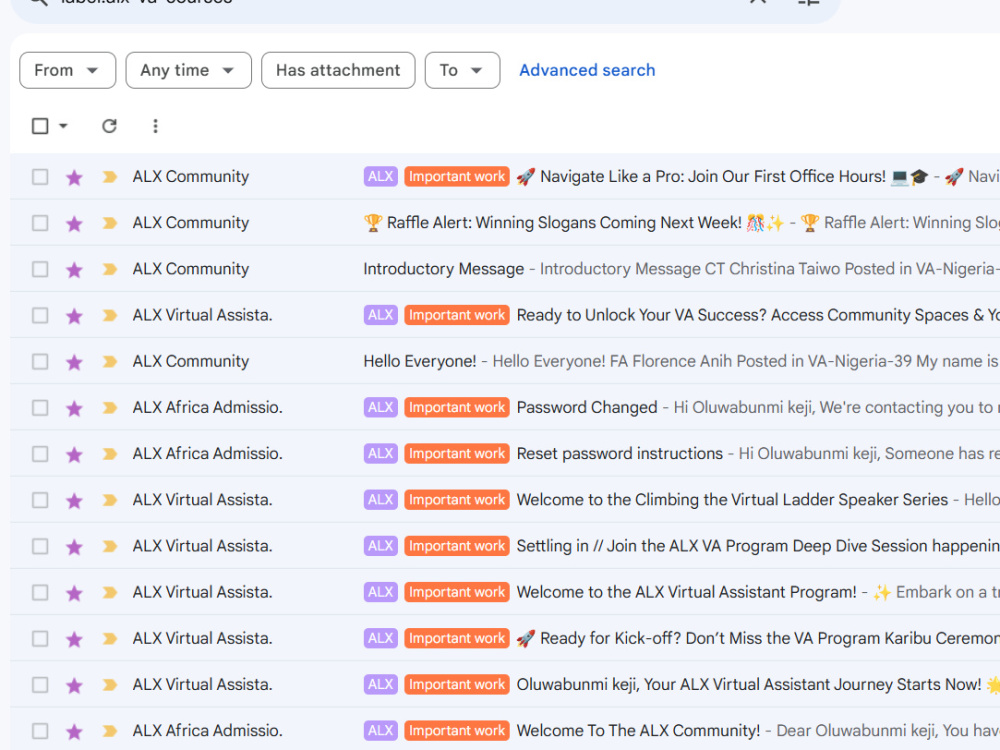This screenshot has height=750, width=1000.
Task: Unstar the Hello Everyone email
Action: point(74,362)
